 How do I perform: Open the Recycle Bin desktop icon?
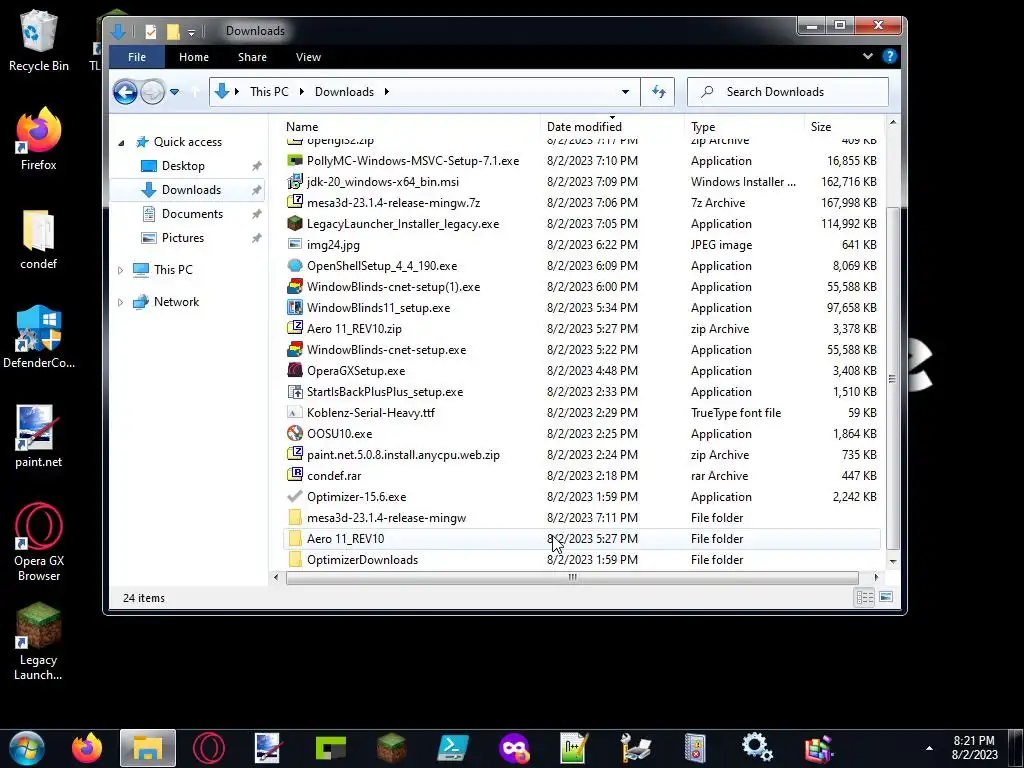(39, 40)
